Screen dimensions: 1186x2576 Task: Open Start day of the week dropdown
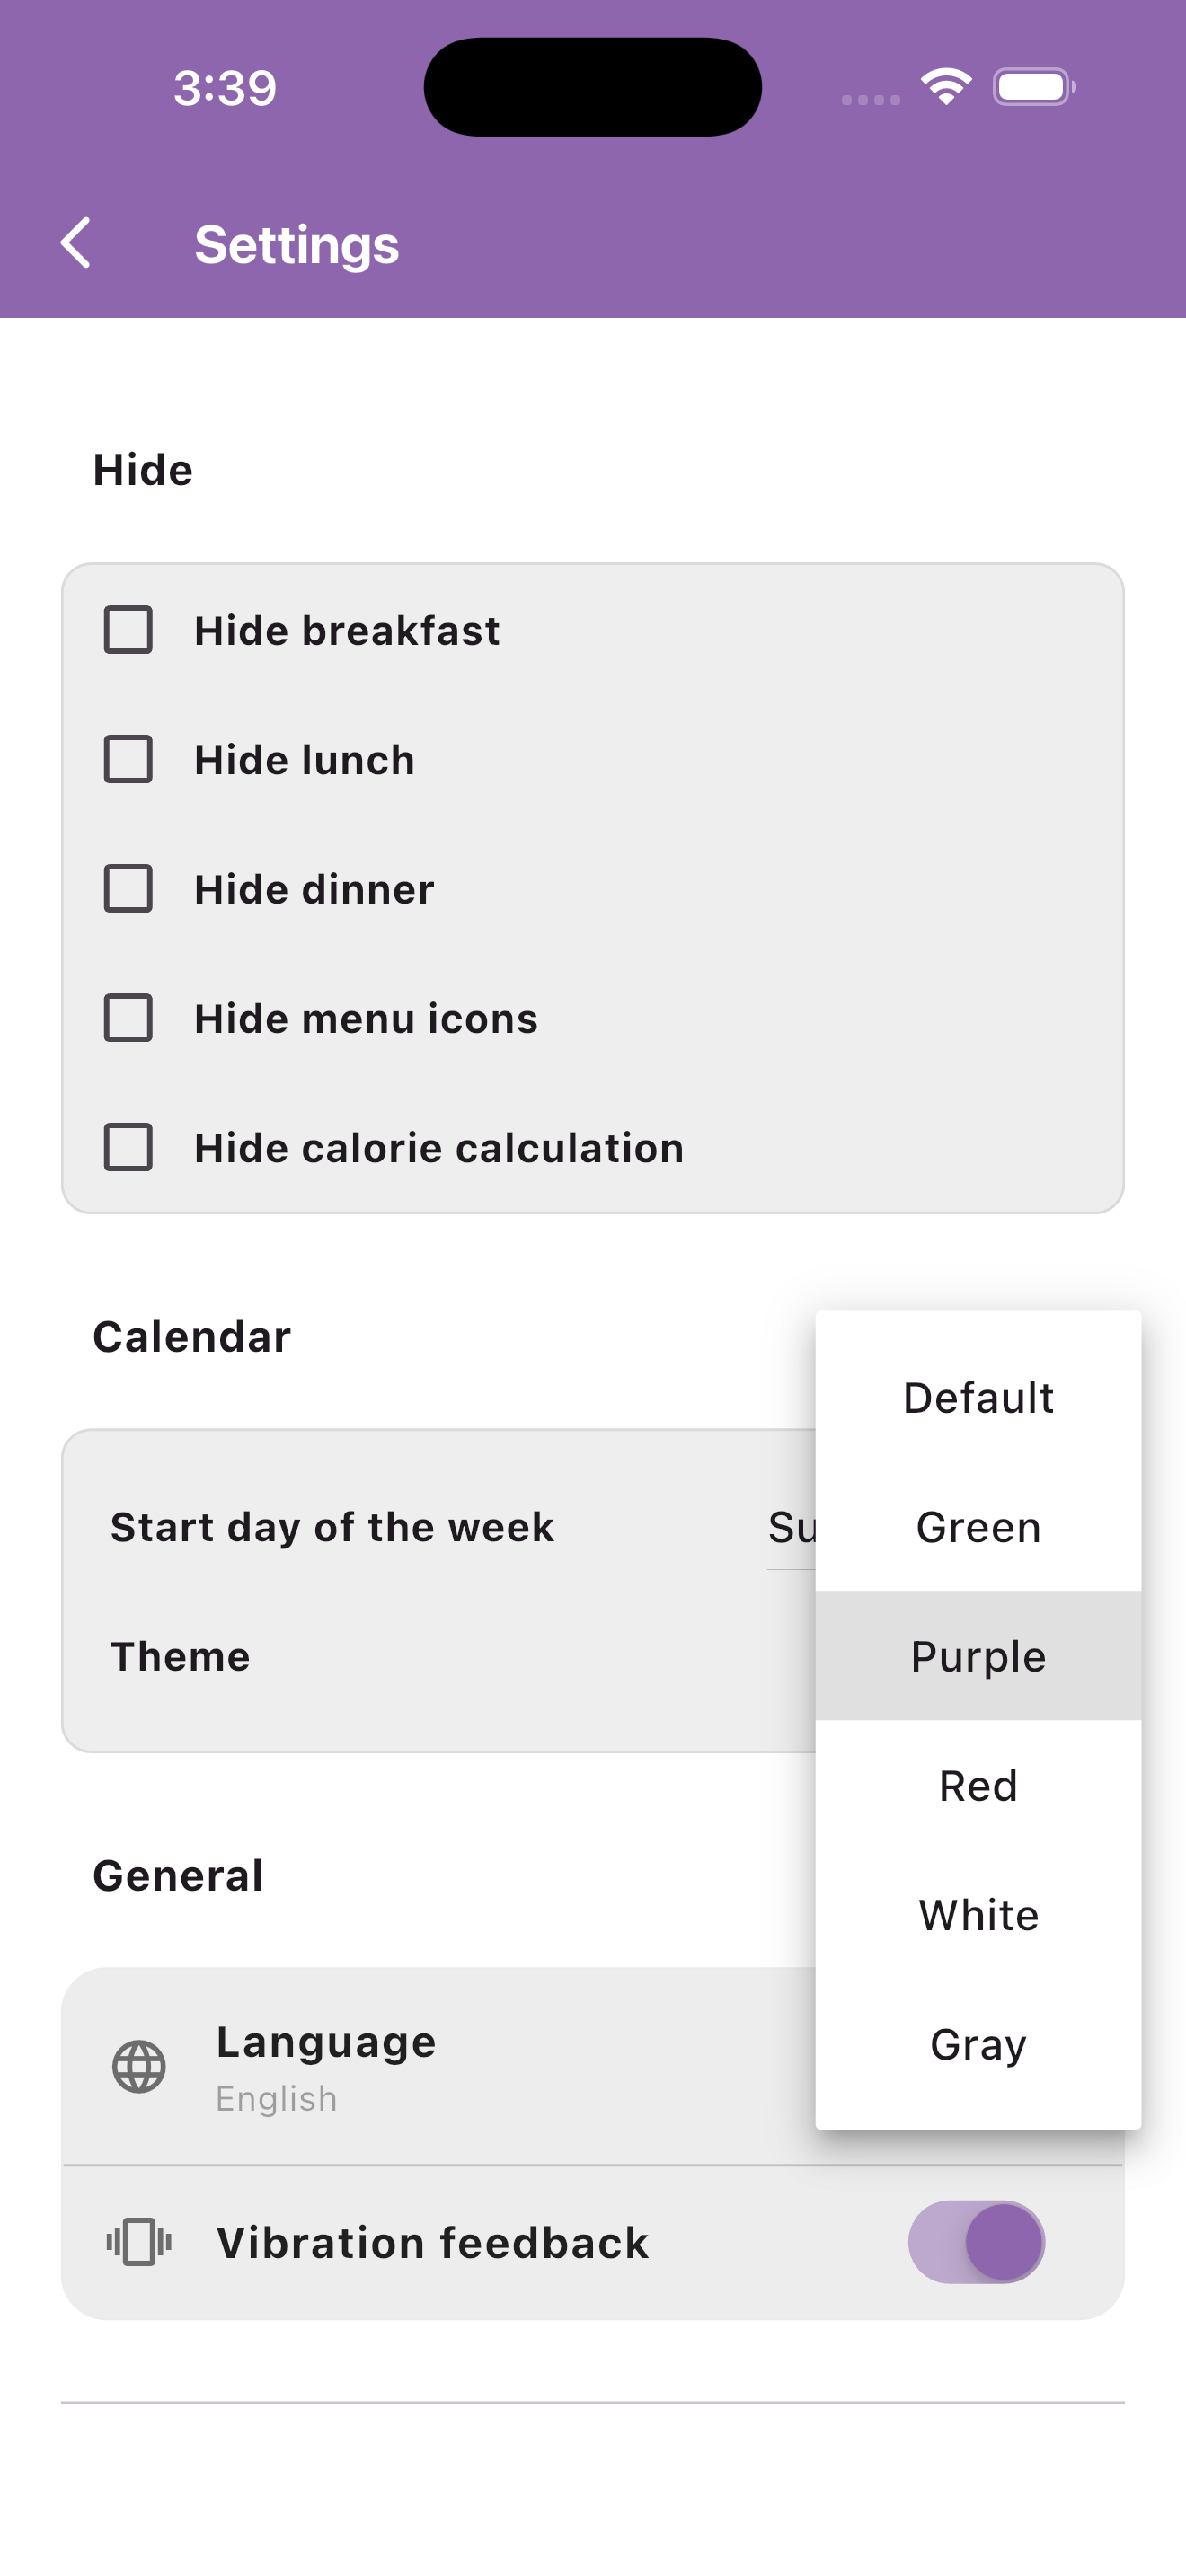(791, 1528)
